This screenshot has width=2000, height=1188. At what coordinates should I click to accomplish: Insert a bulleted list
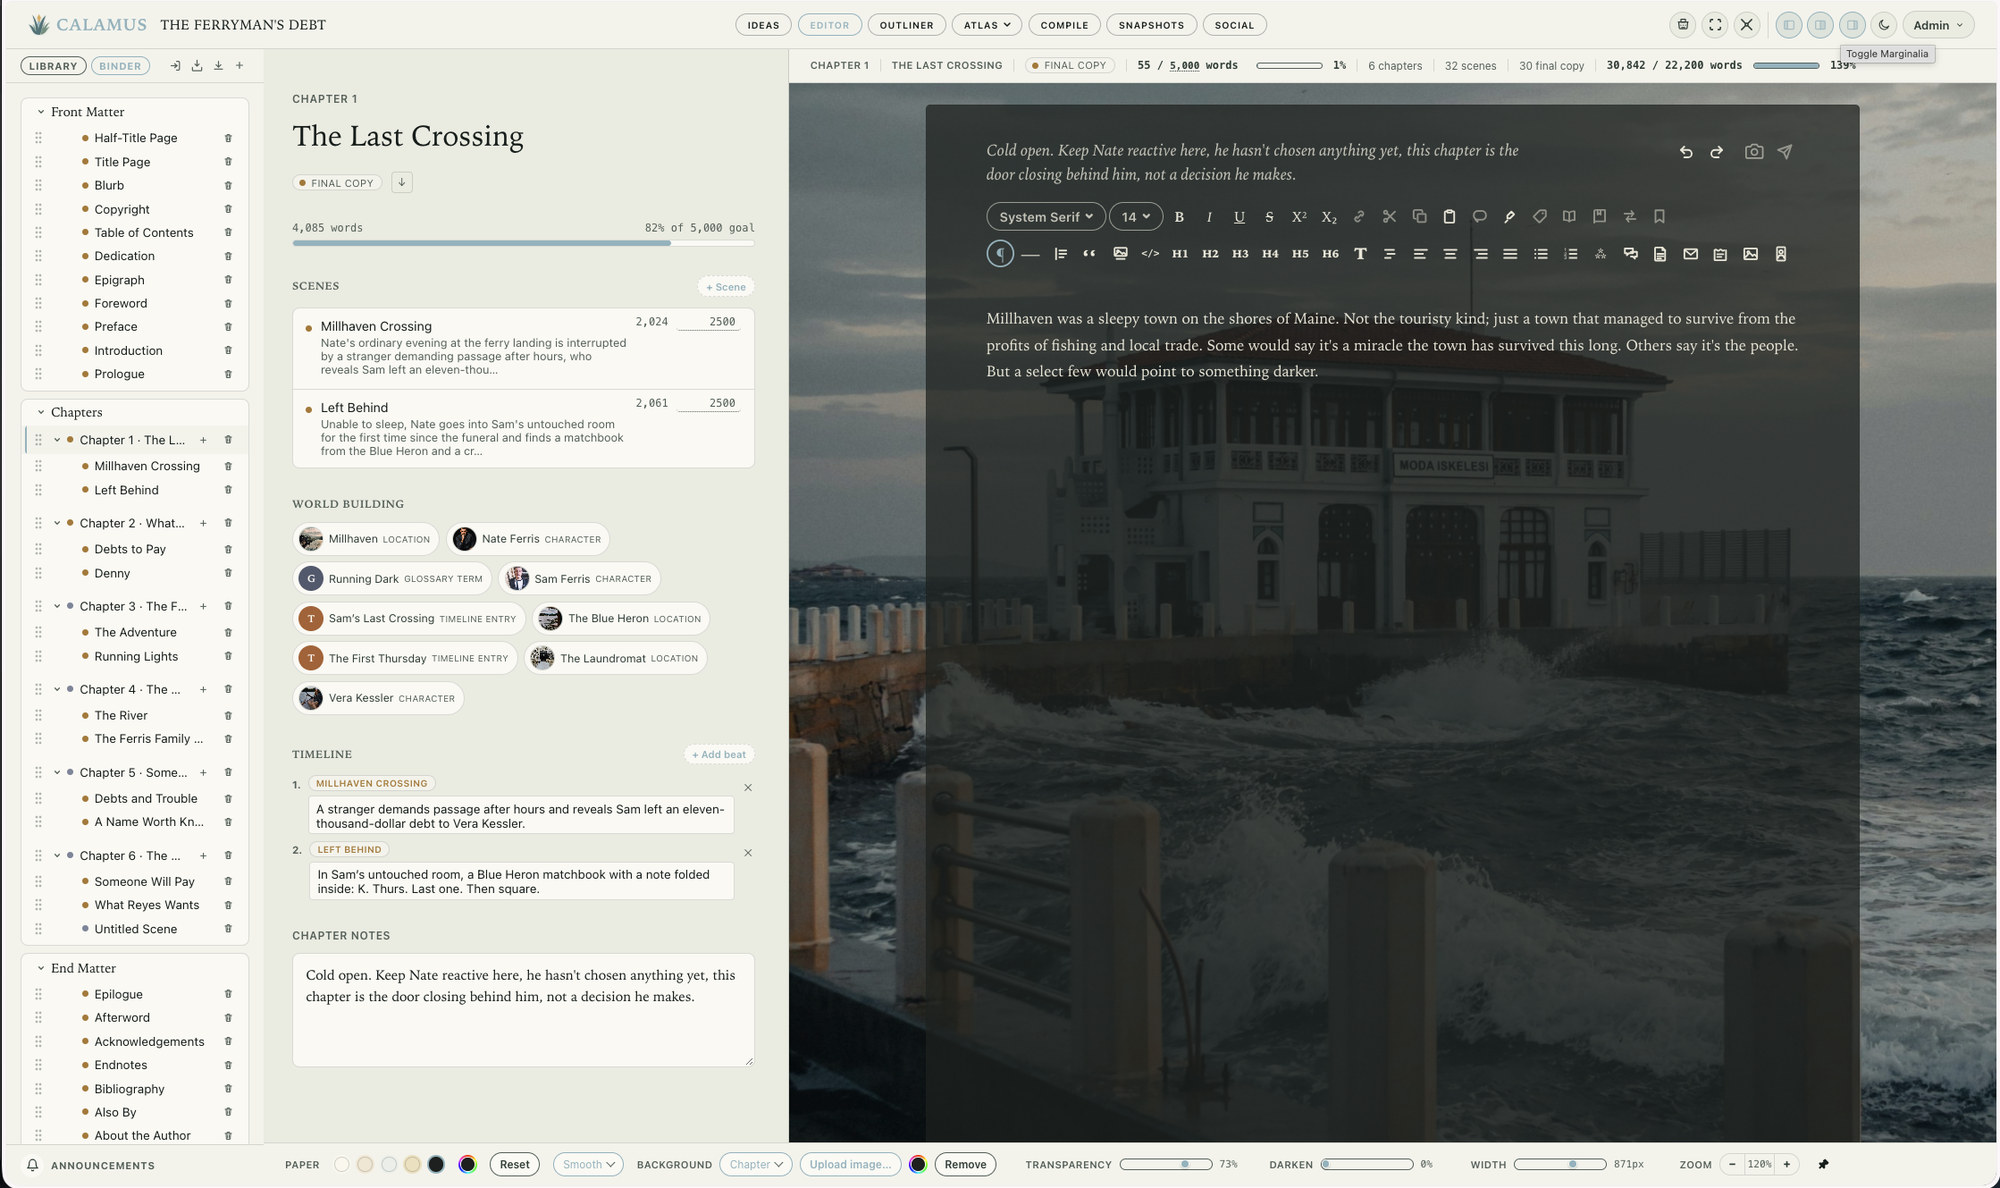point(1541,254)
